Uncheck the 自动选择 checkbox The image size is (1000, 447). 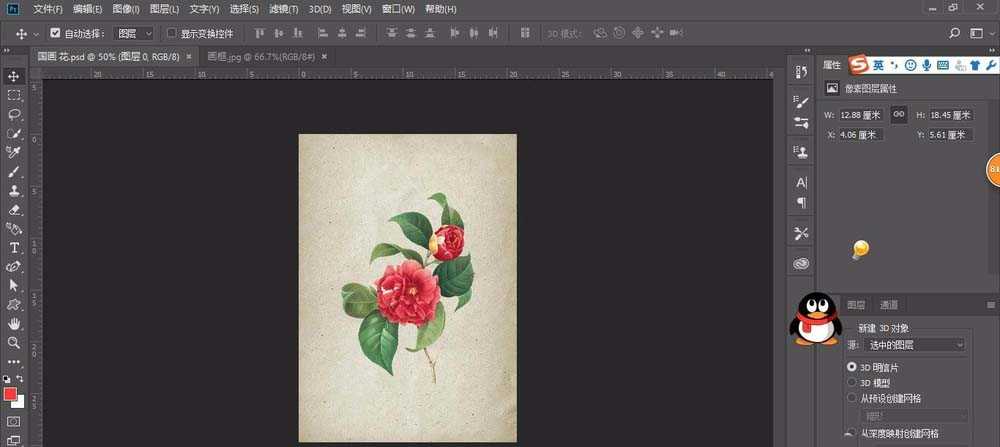click(x=55, y=33)
